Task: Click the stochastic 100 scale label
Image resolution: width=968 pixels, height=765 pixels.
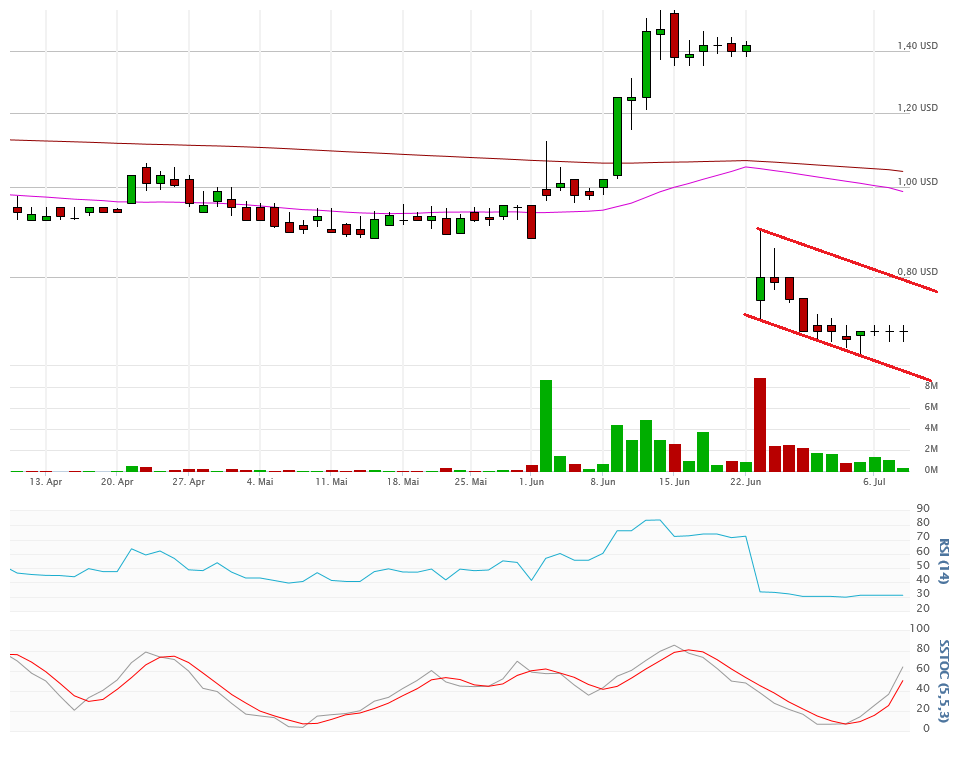Action: click(920, 629)
